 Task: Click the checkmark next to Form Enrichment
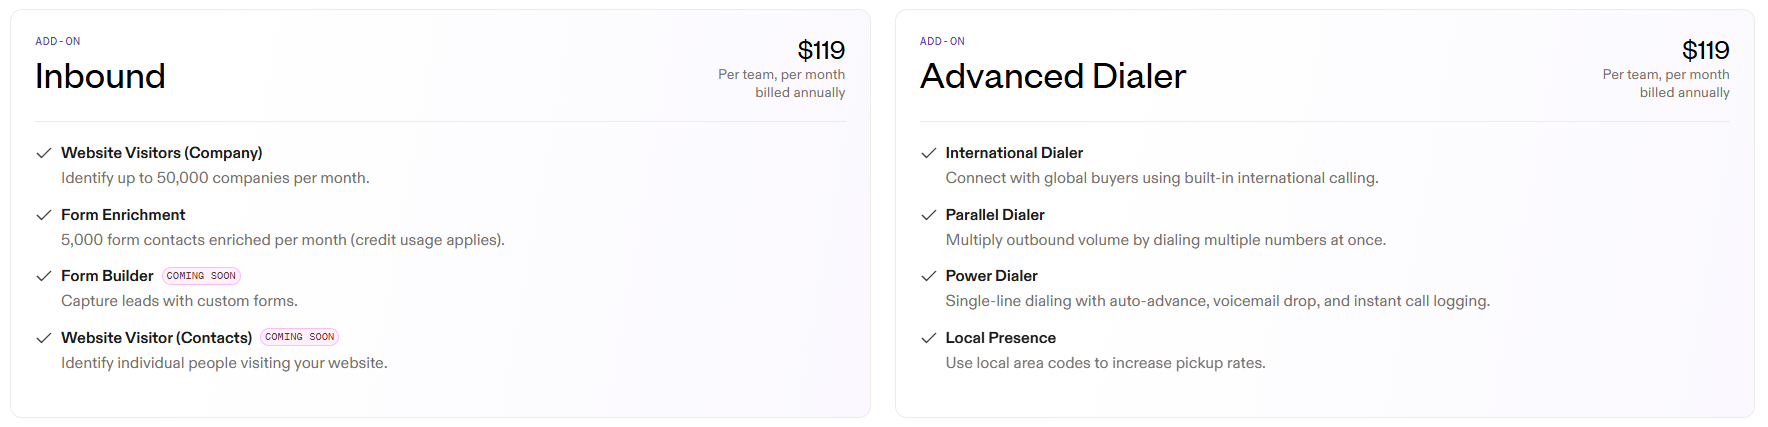[43, 215]
